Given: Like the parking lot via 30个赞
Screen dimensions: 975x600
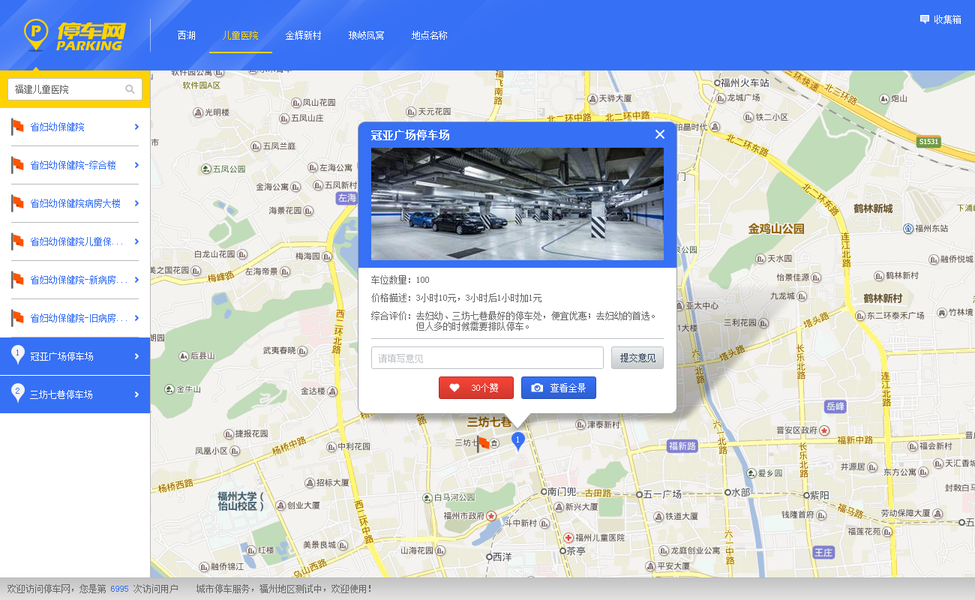Looking at the screenshot, I should pyautogui.click(x=476, y=388).
